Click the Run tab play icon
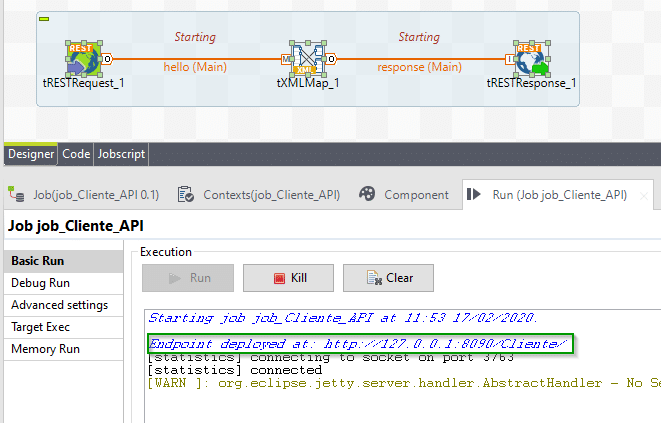Image resolution: width=661 pixels, height=423 pixels. pyautogui.click(x=475, y=194)
